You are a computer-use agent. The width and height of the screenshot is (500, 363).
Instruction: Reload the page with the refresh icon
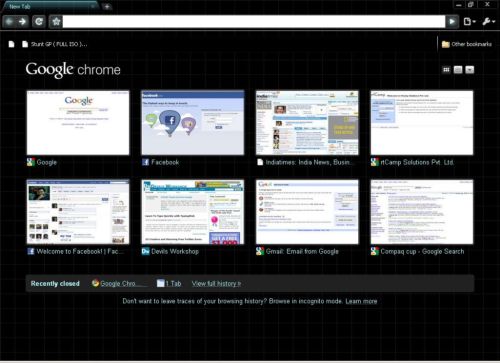tap(39, 22)
